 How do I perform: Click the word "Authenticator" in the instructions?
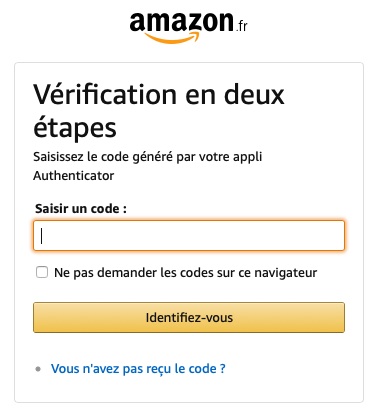(74, 175)
